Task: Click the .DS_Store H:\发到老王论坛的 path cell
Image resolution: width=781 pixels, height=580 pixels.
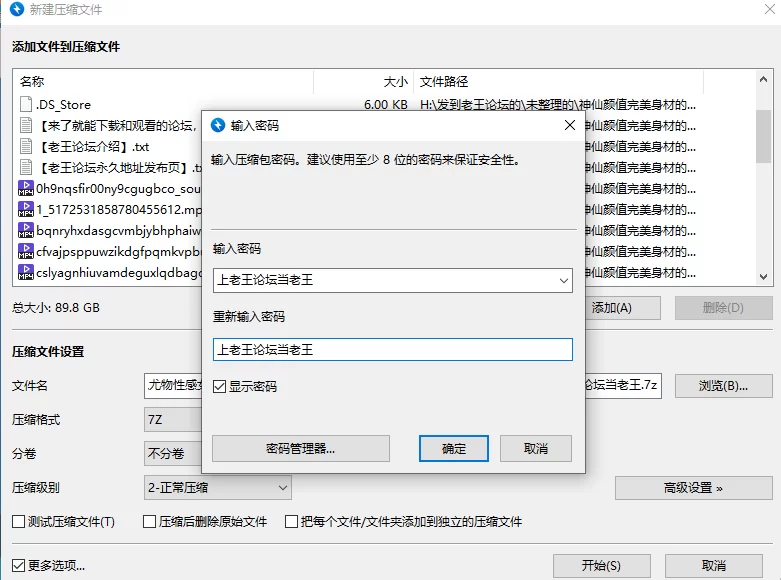Action: 558,105
